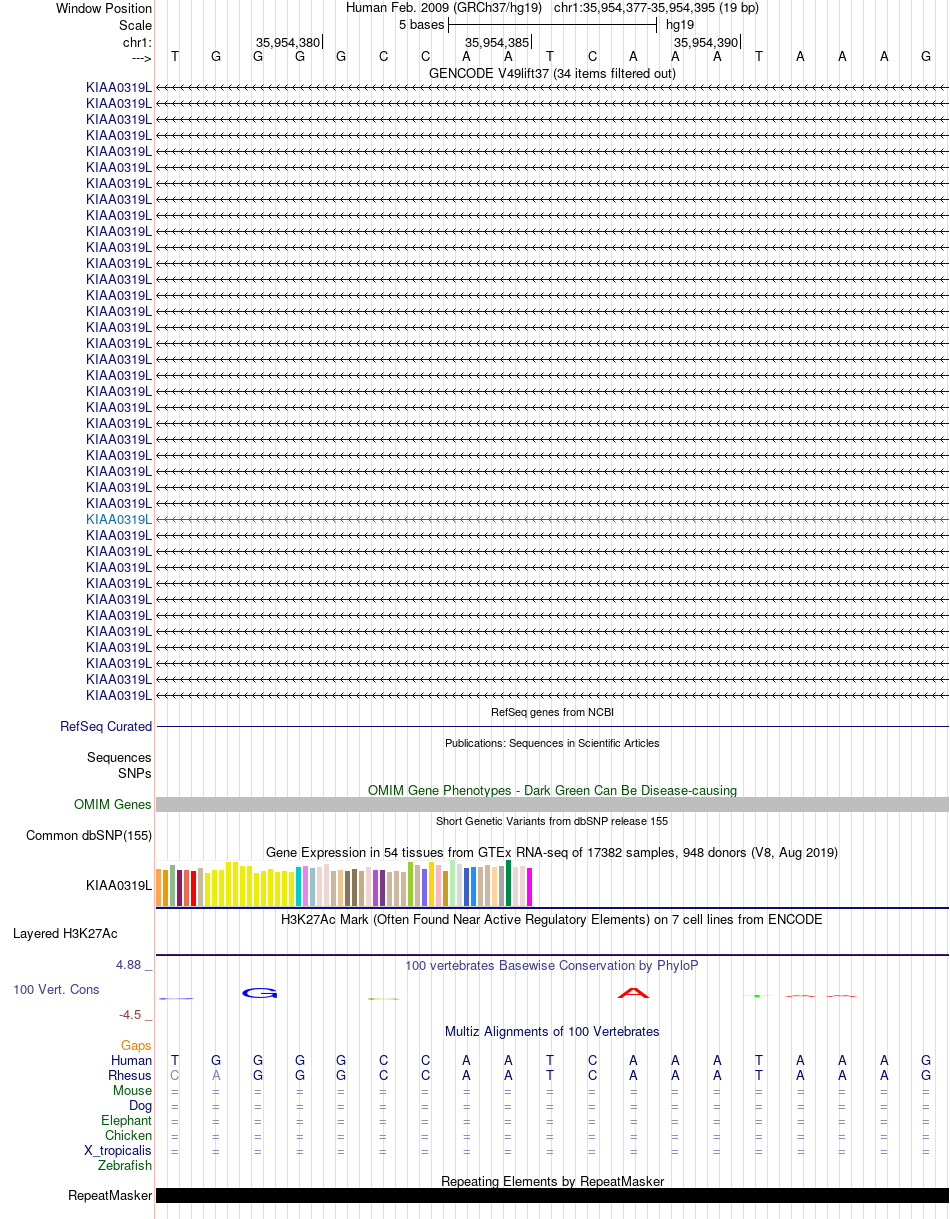Open RefSeq Curated track label
Viewport: 950px width, 1219px height.
(106, 727)
